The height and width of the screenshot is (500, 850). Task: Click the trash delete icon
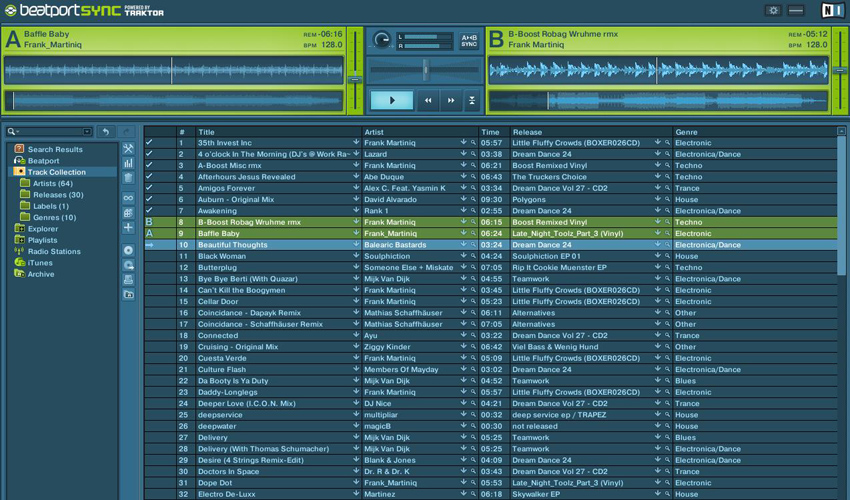[128, 178]
